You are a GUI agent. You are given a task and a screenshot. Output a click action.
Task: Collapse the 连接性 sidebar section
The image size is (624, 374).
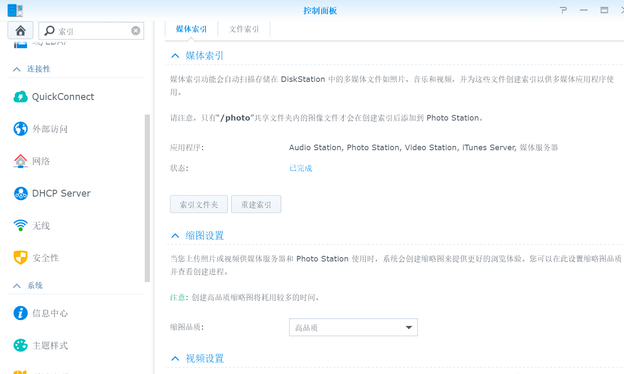point(16,69)
